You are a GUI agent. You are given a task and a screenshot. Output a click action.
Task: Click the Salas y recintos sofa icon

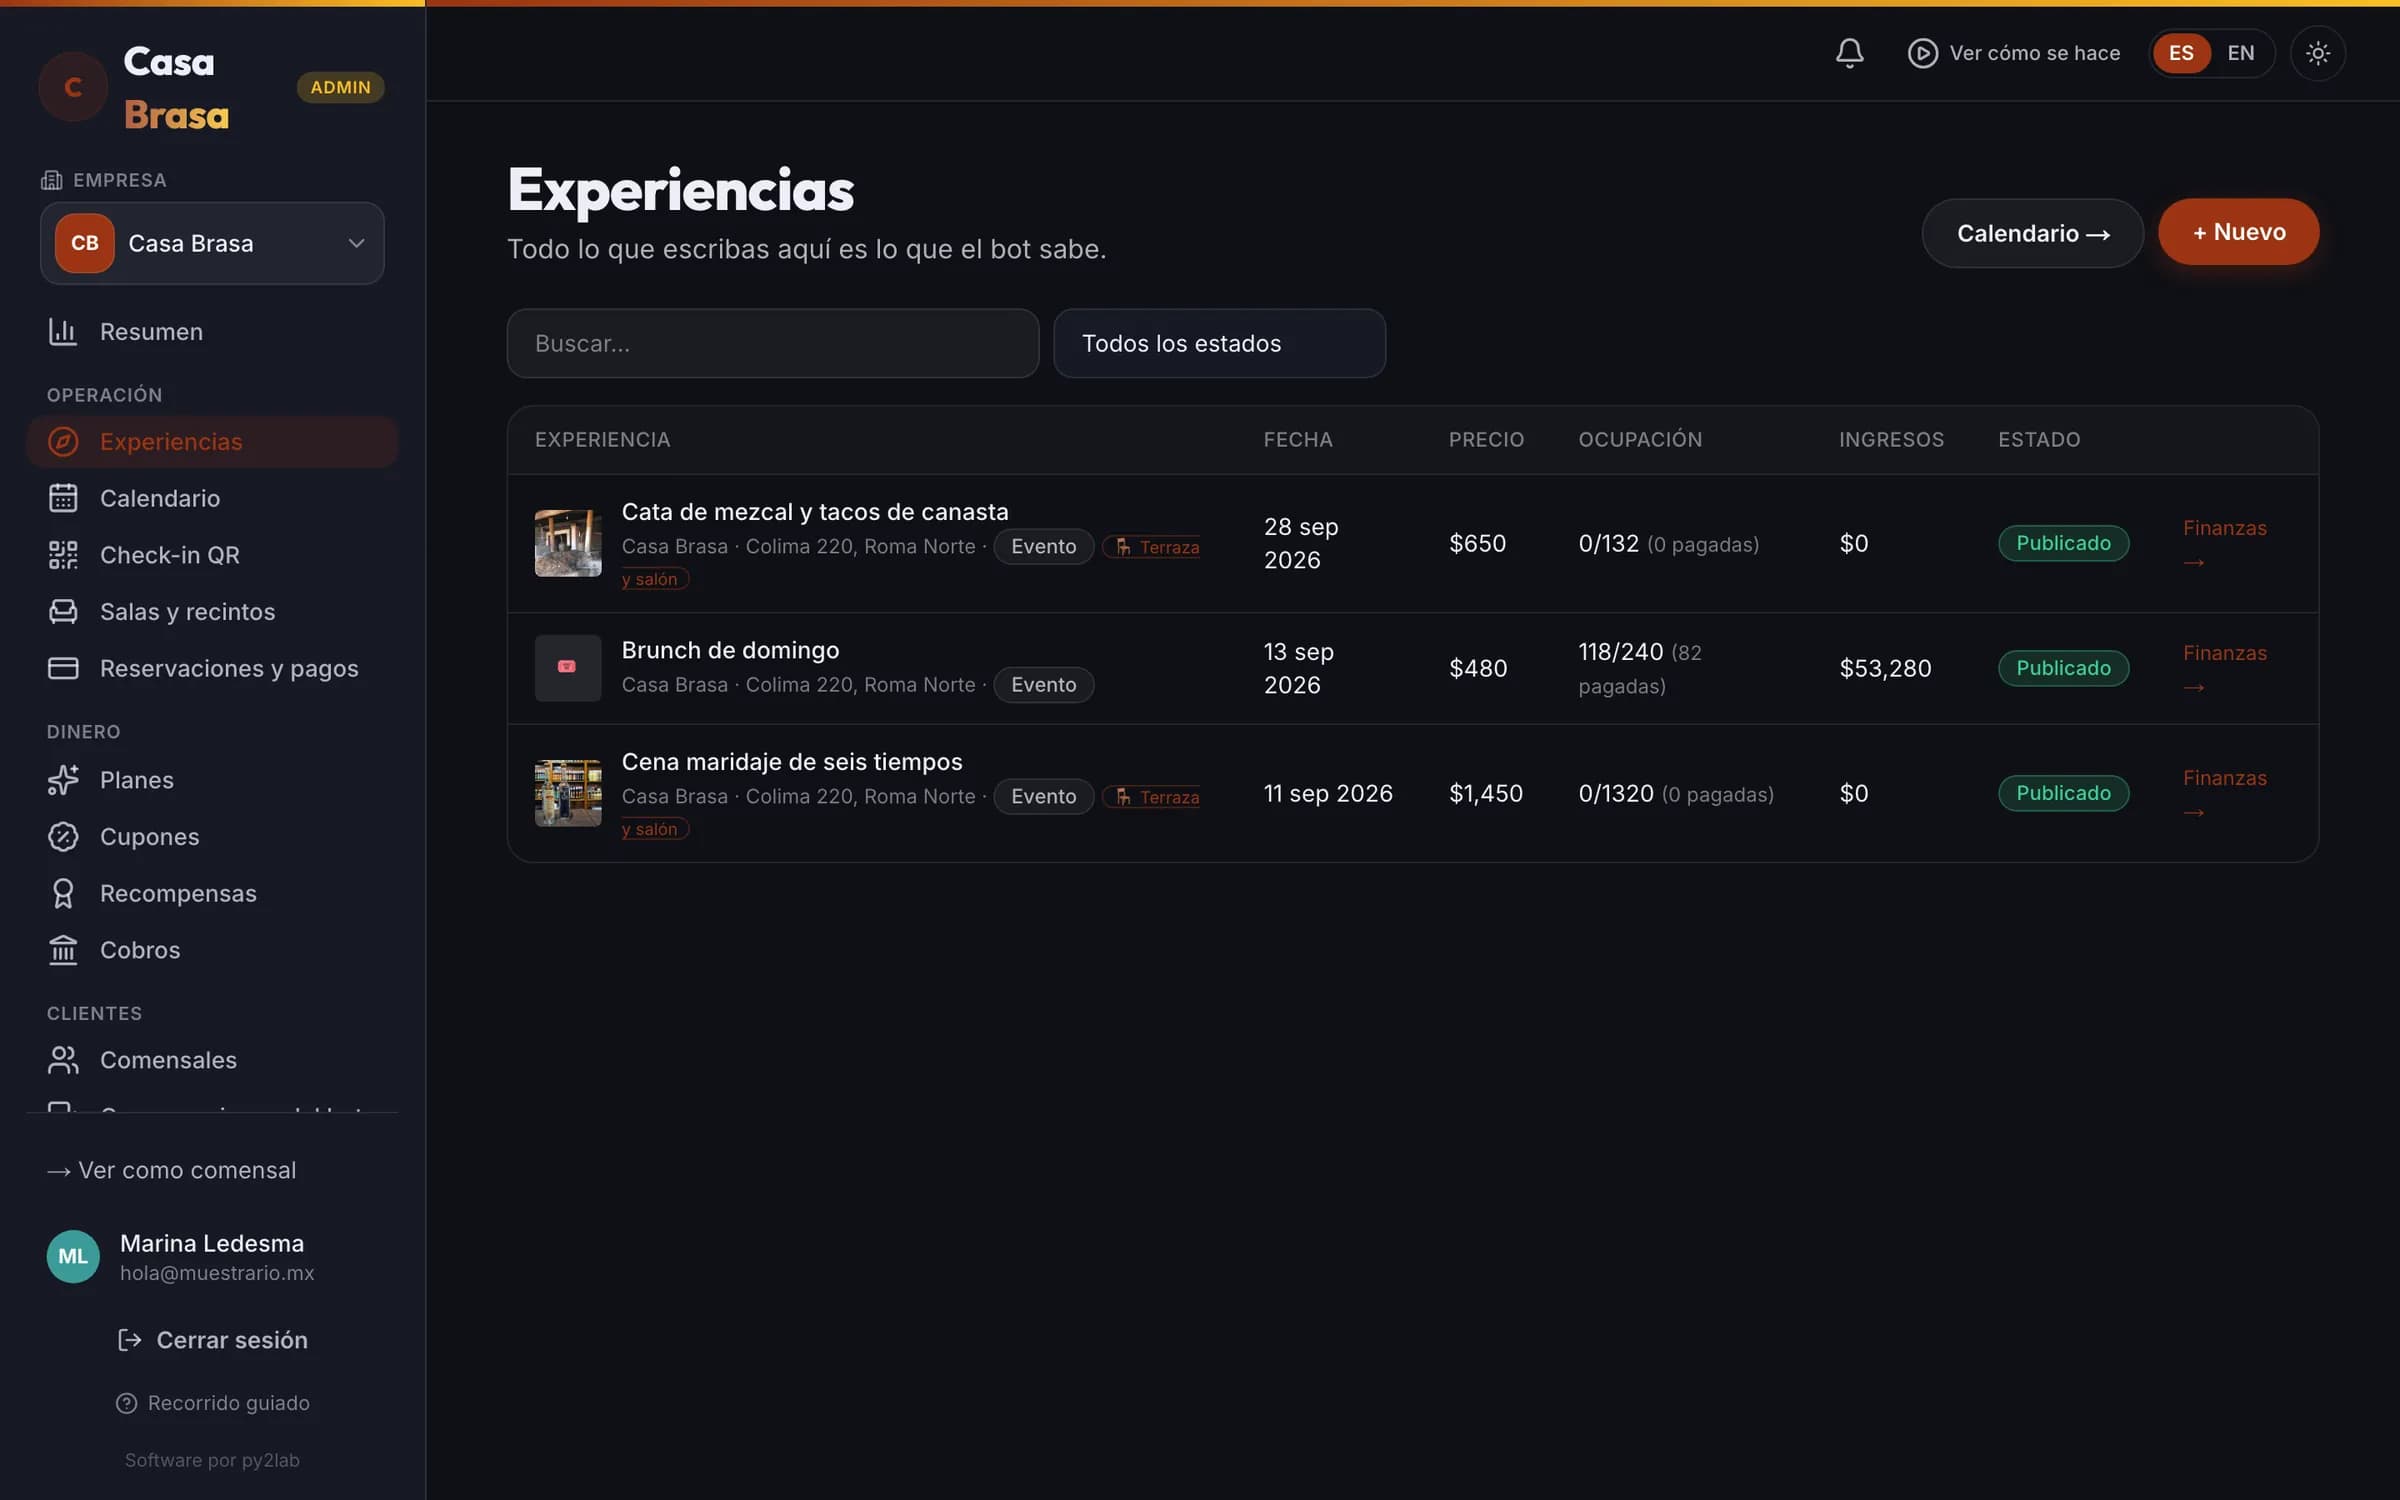(x=63, y=611)
